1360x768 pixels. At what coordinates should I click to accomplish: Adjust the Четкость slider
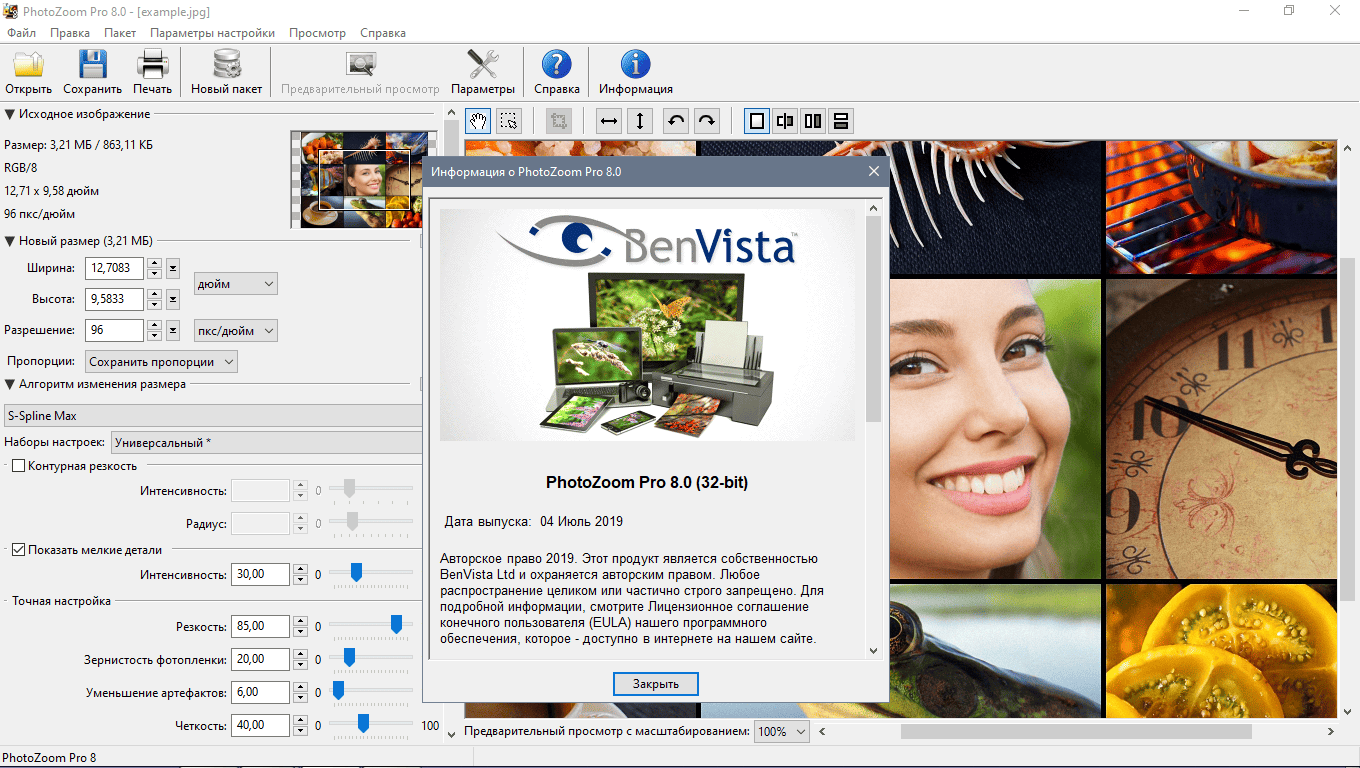(x=363, y=723)
